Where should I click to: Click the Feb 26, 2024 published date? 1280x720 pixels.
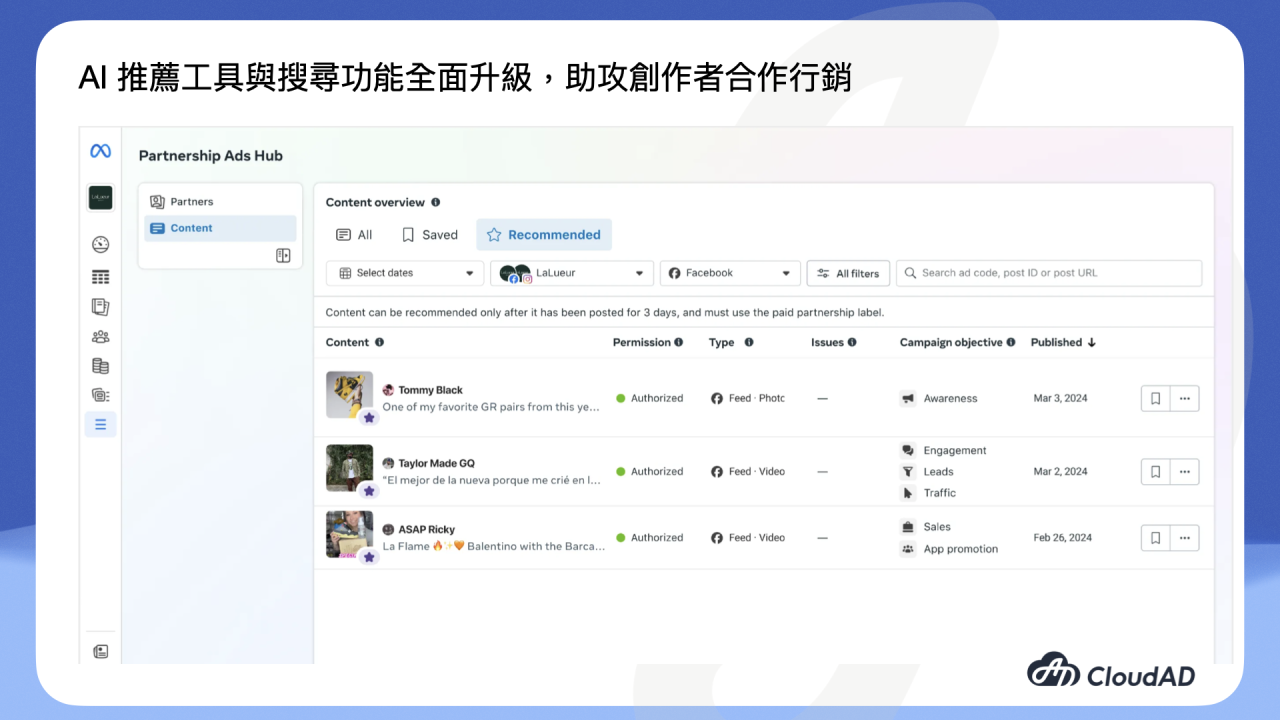1062,538
